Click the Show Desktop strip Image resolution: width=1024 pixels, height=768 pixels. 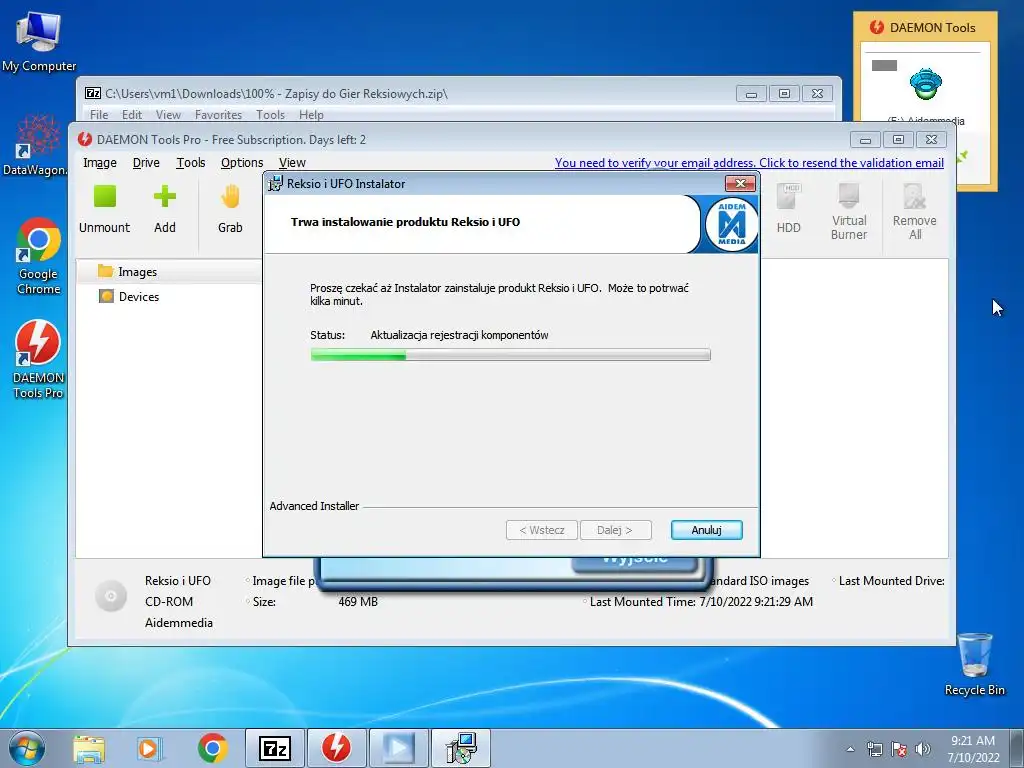tap(1017, 749)
